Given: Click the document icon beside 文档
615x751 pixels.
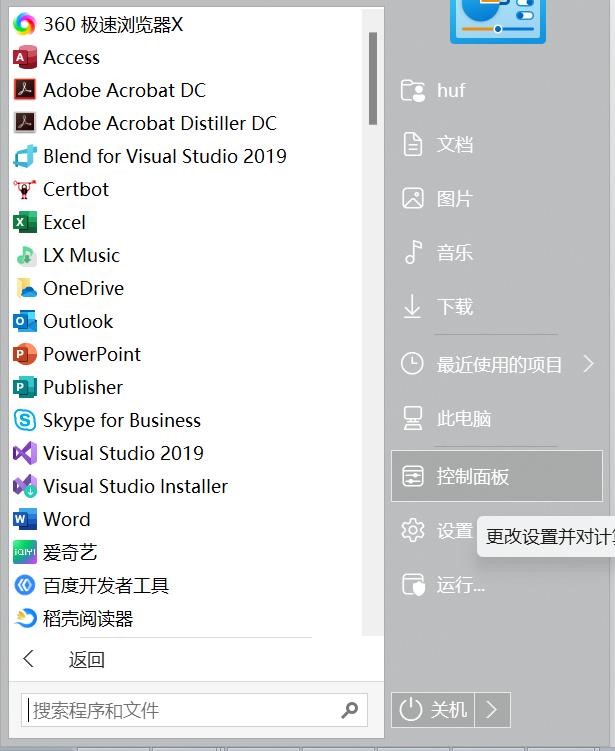Looking at the screenshot, I should 412,144.
